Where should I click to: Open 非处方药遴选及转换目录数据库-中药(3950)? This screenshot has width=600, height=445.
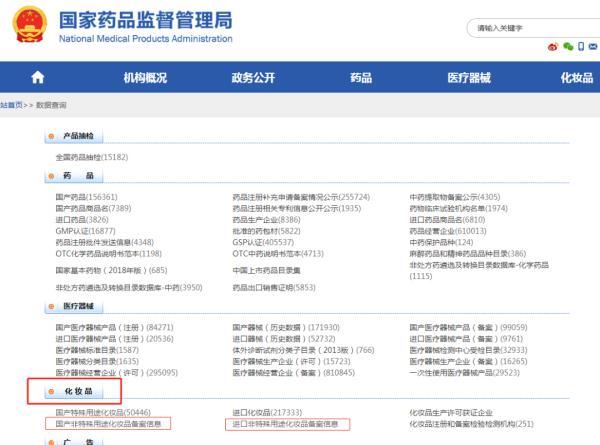point(129,287)
